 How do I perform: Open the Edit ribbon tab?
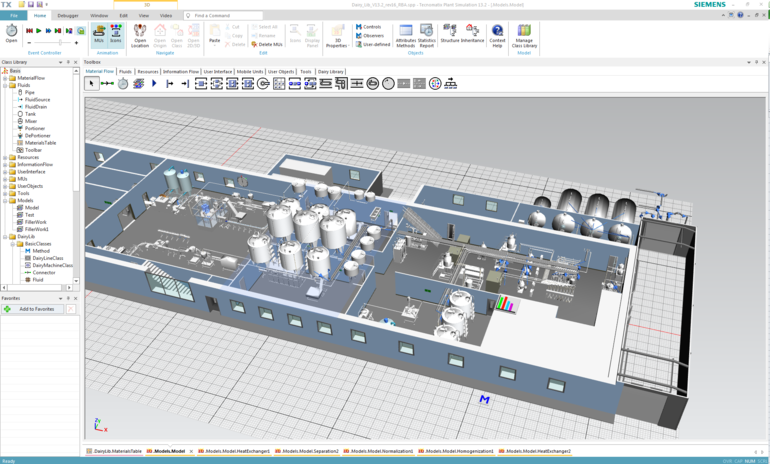(x=123, y=16)
